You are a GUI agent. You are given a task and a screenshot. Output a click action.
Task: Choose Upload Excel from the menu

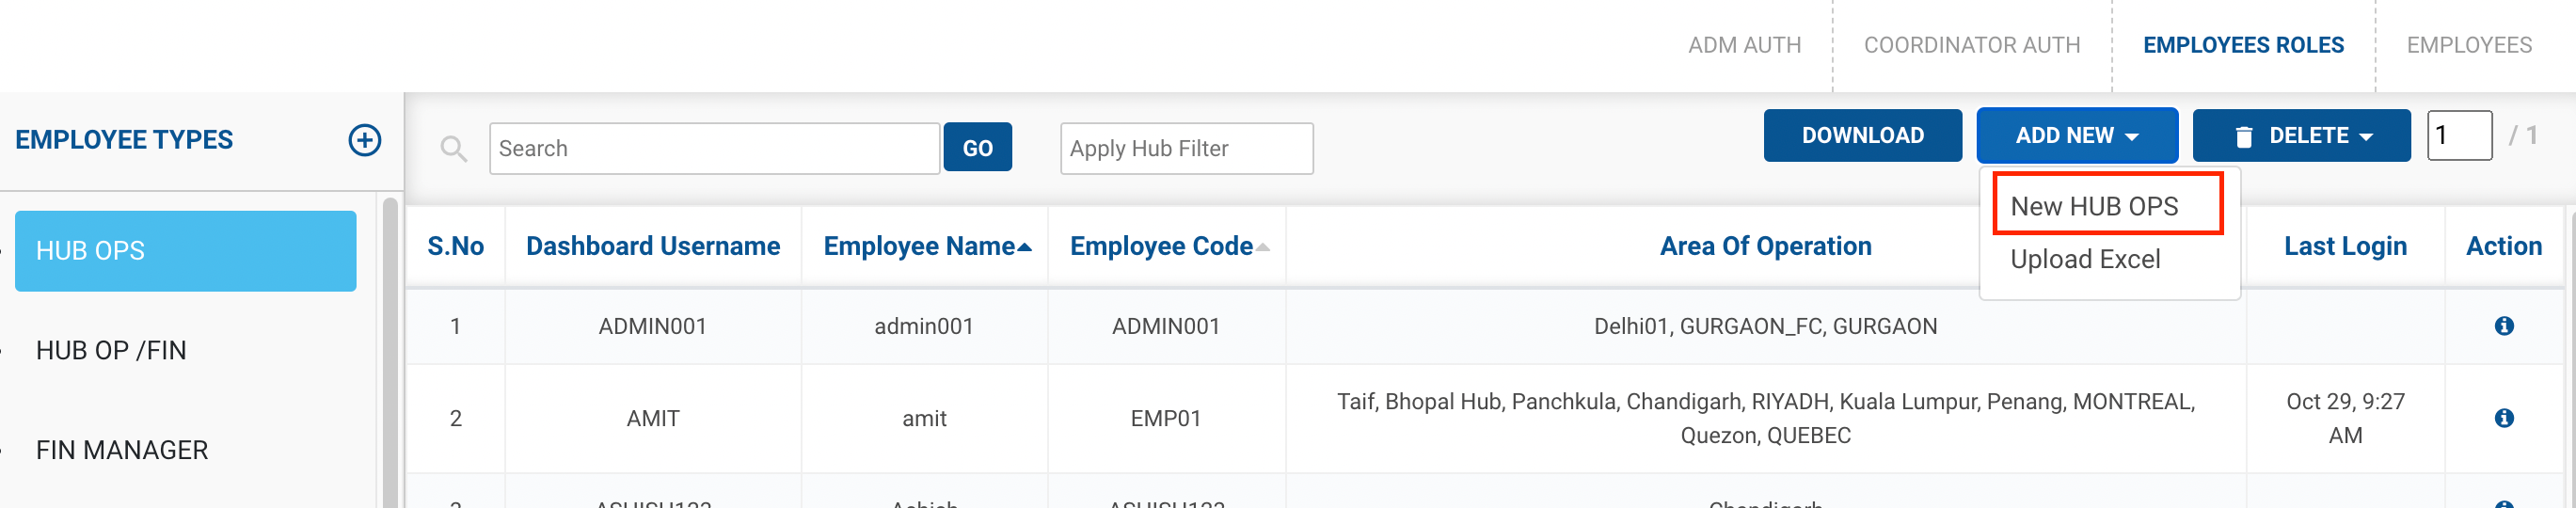pos(2085,259)
